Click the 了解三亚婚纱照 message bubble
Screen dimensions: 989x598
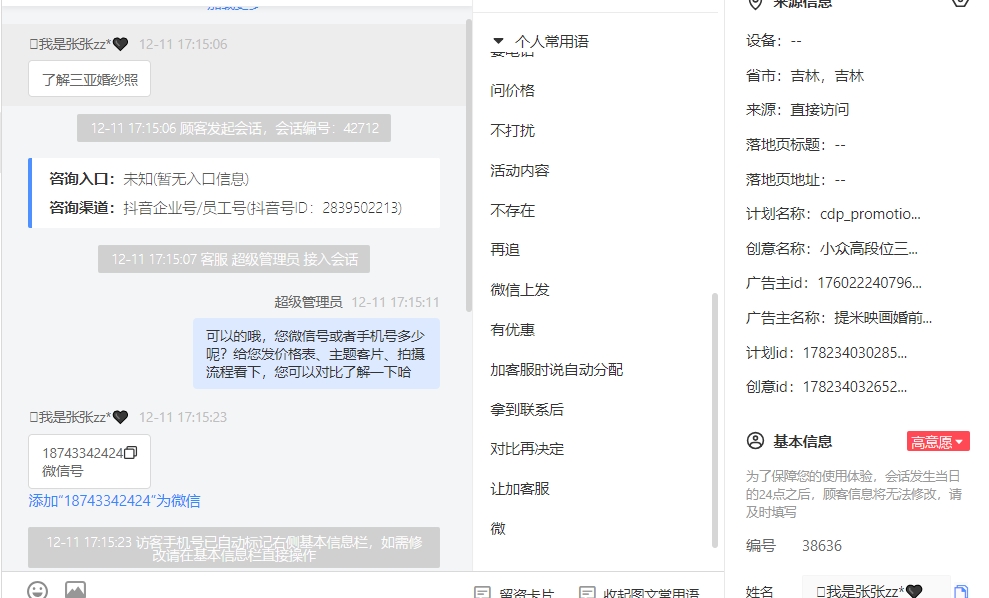[90, 79]
